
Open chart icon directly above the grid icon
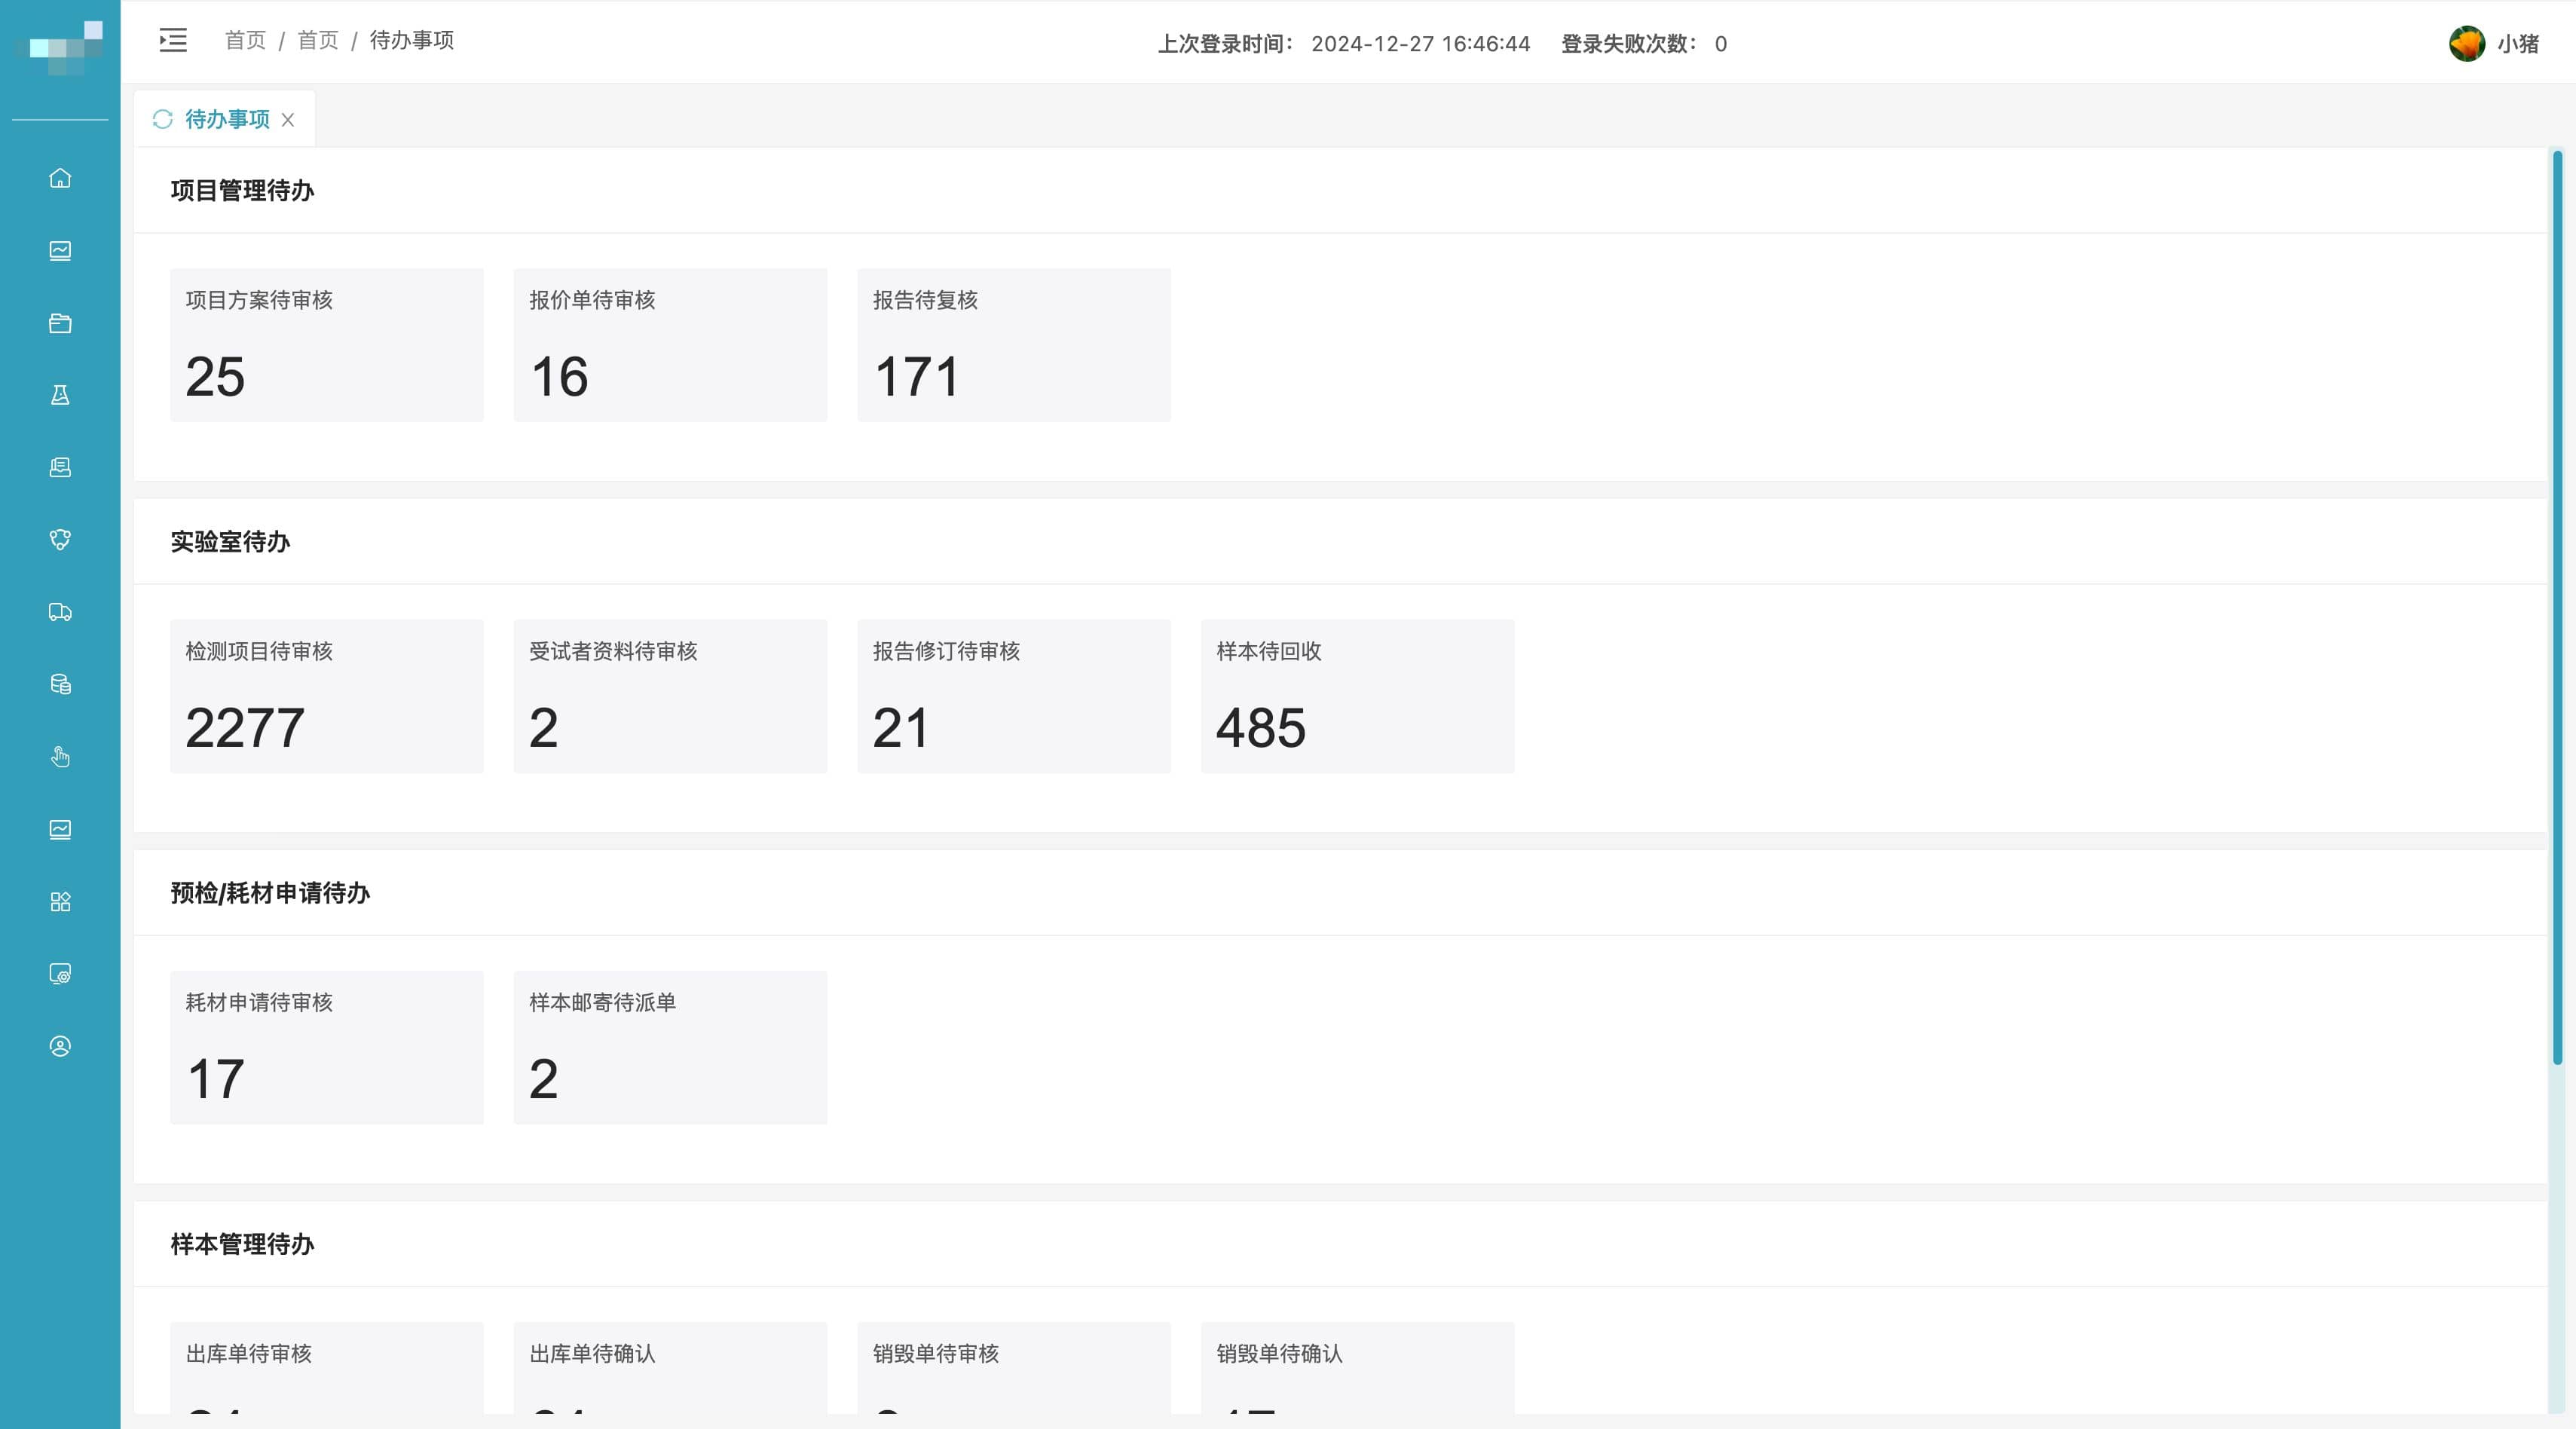tap(60, 829)
